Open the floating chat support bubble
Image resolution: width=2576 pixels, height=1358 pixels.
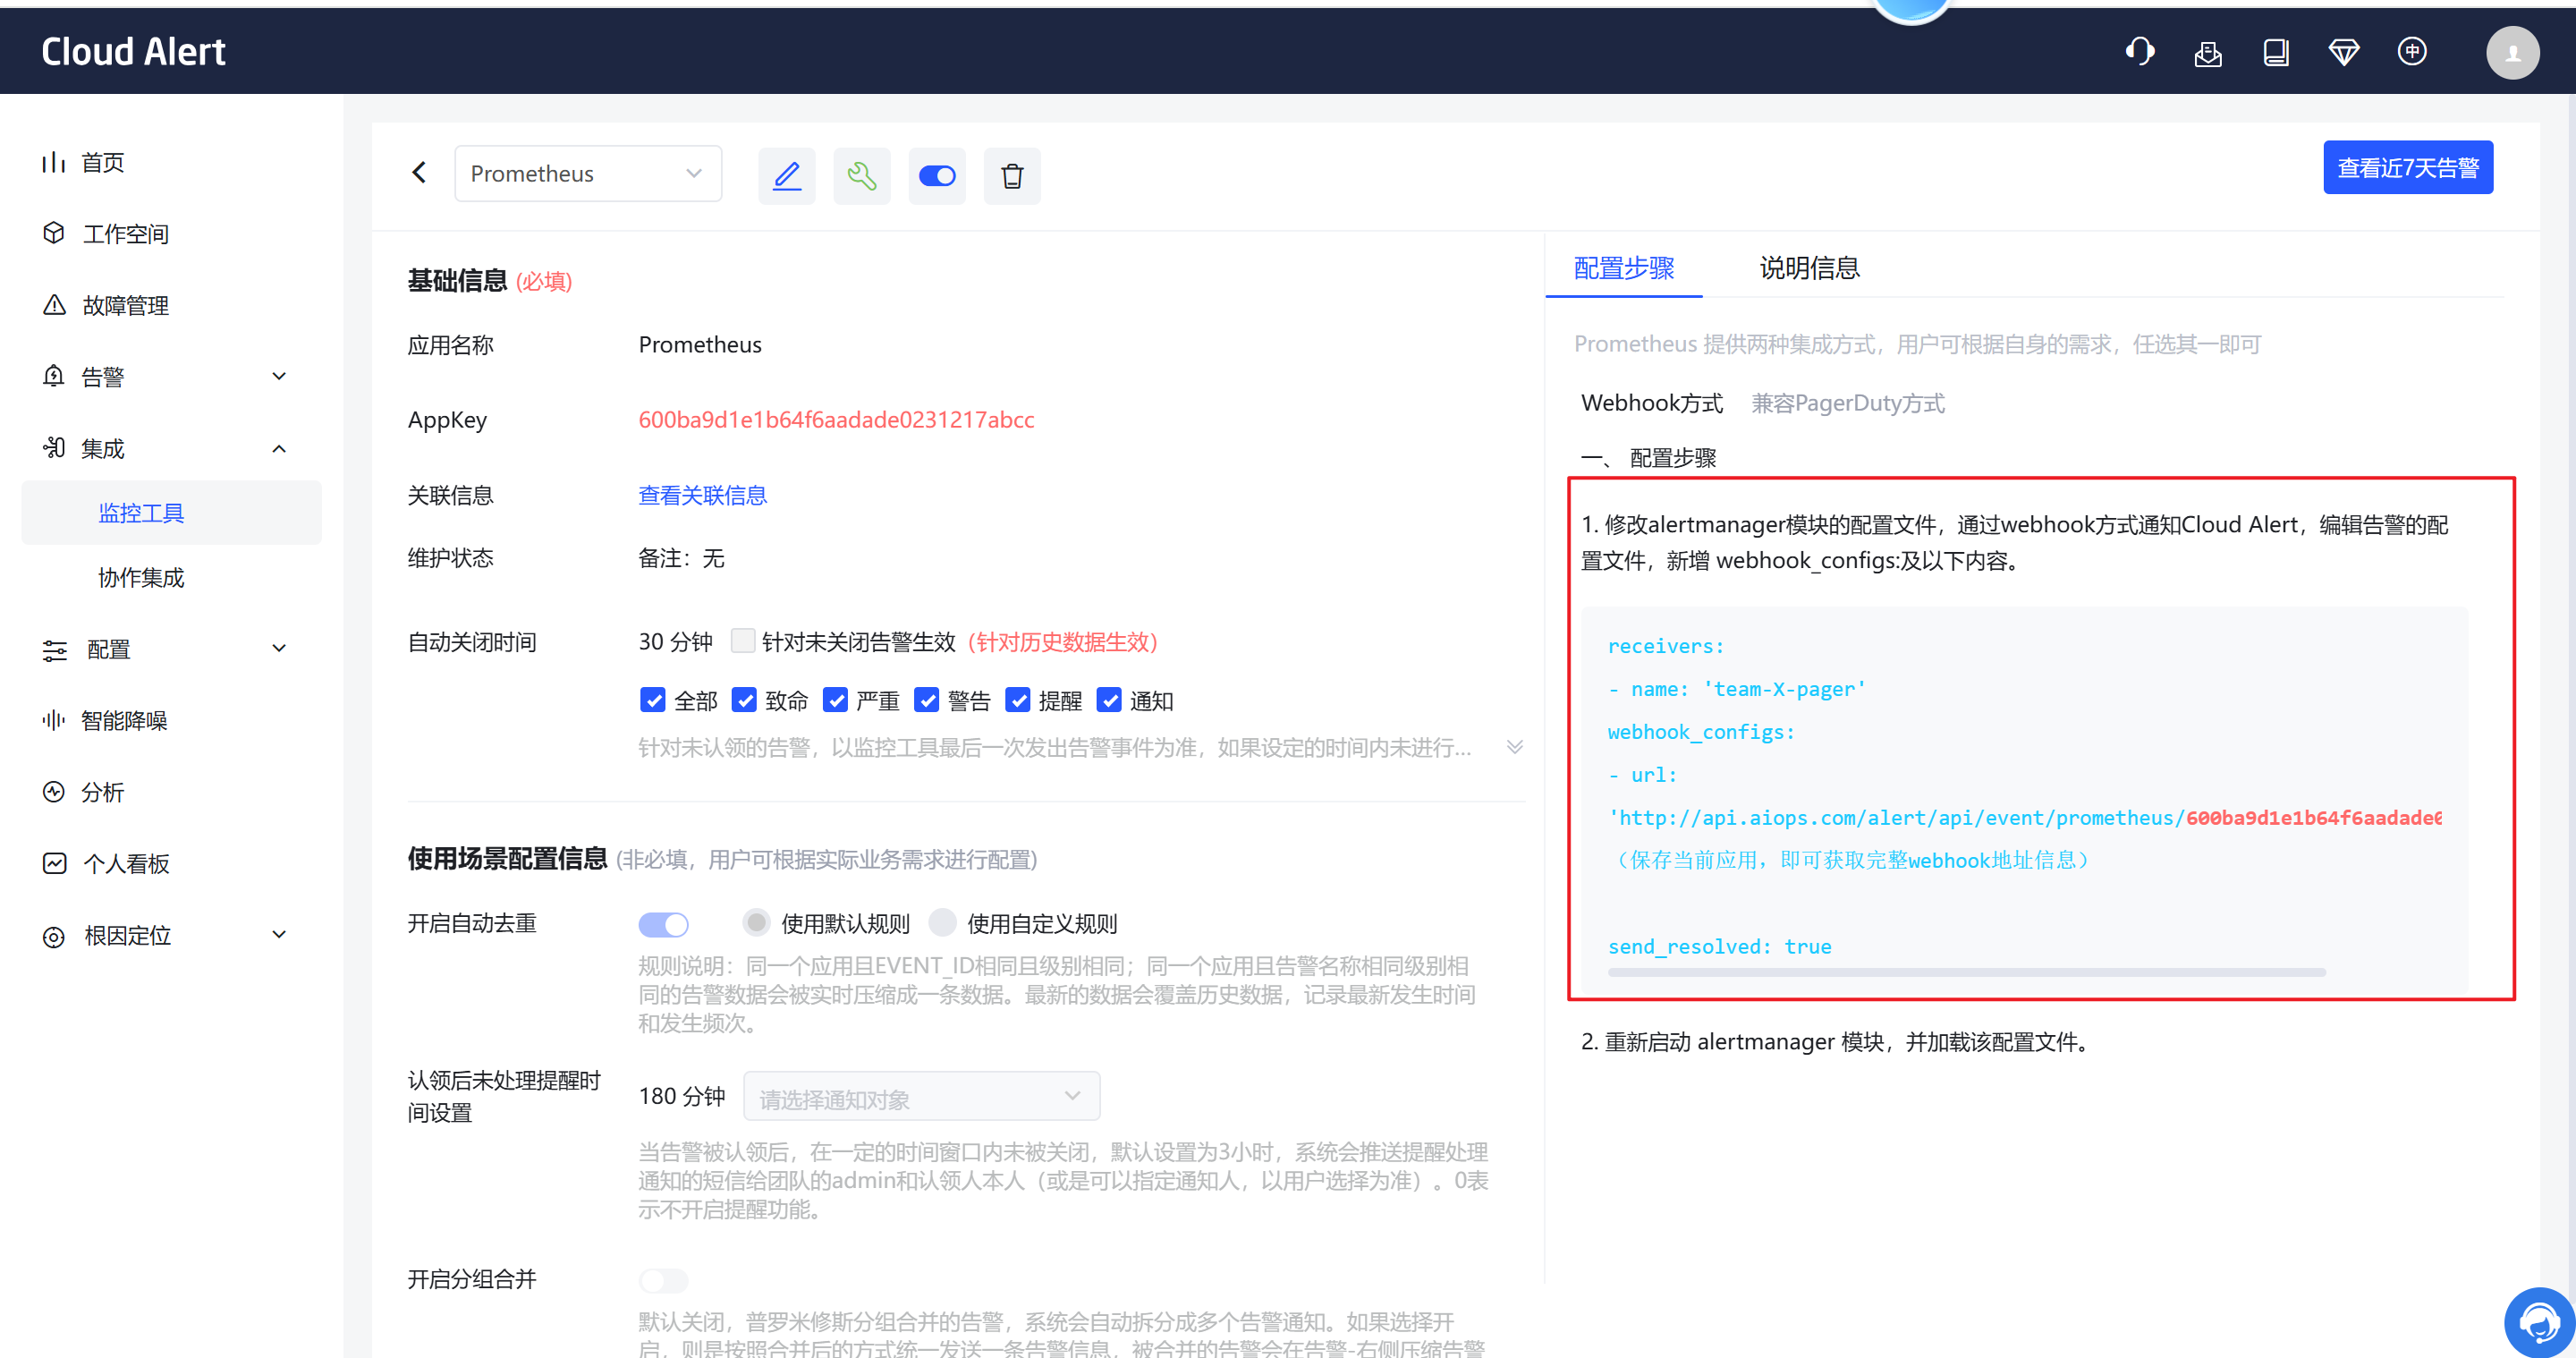tap(2539, 1322)
